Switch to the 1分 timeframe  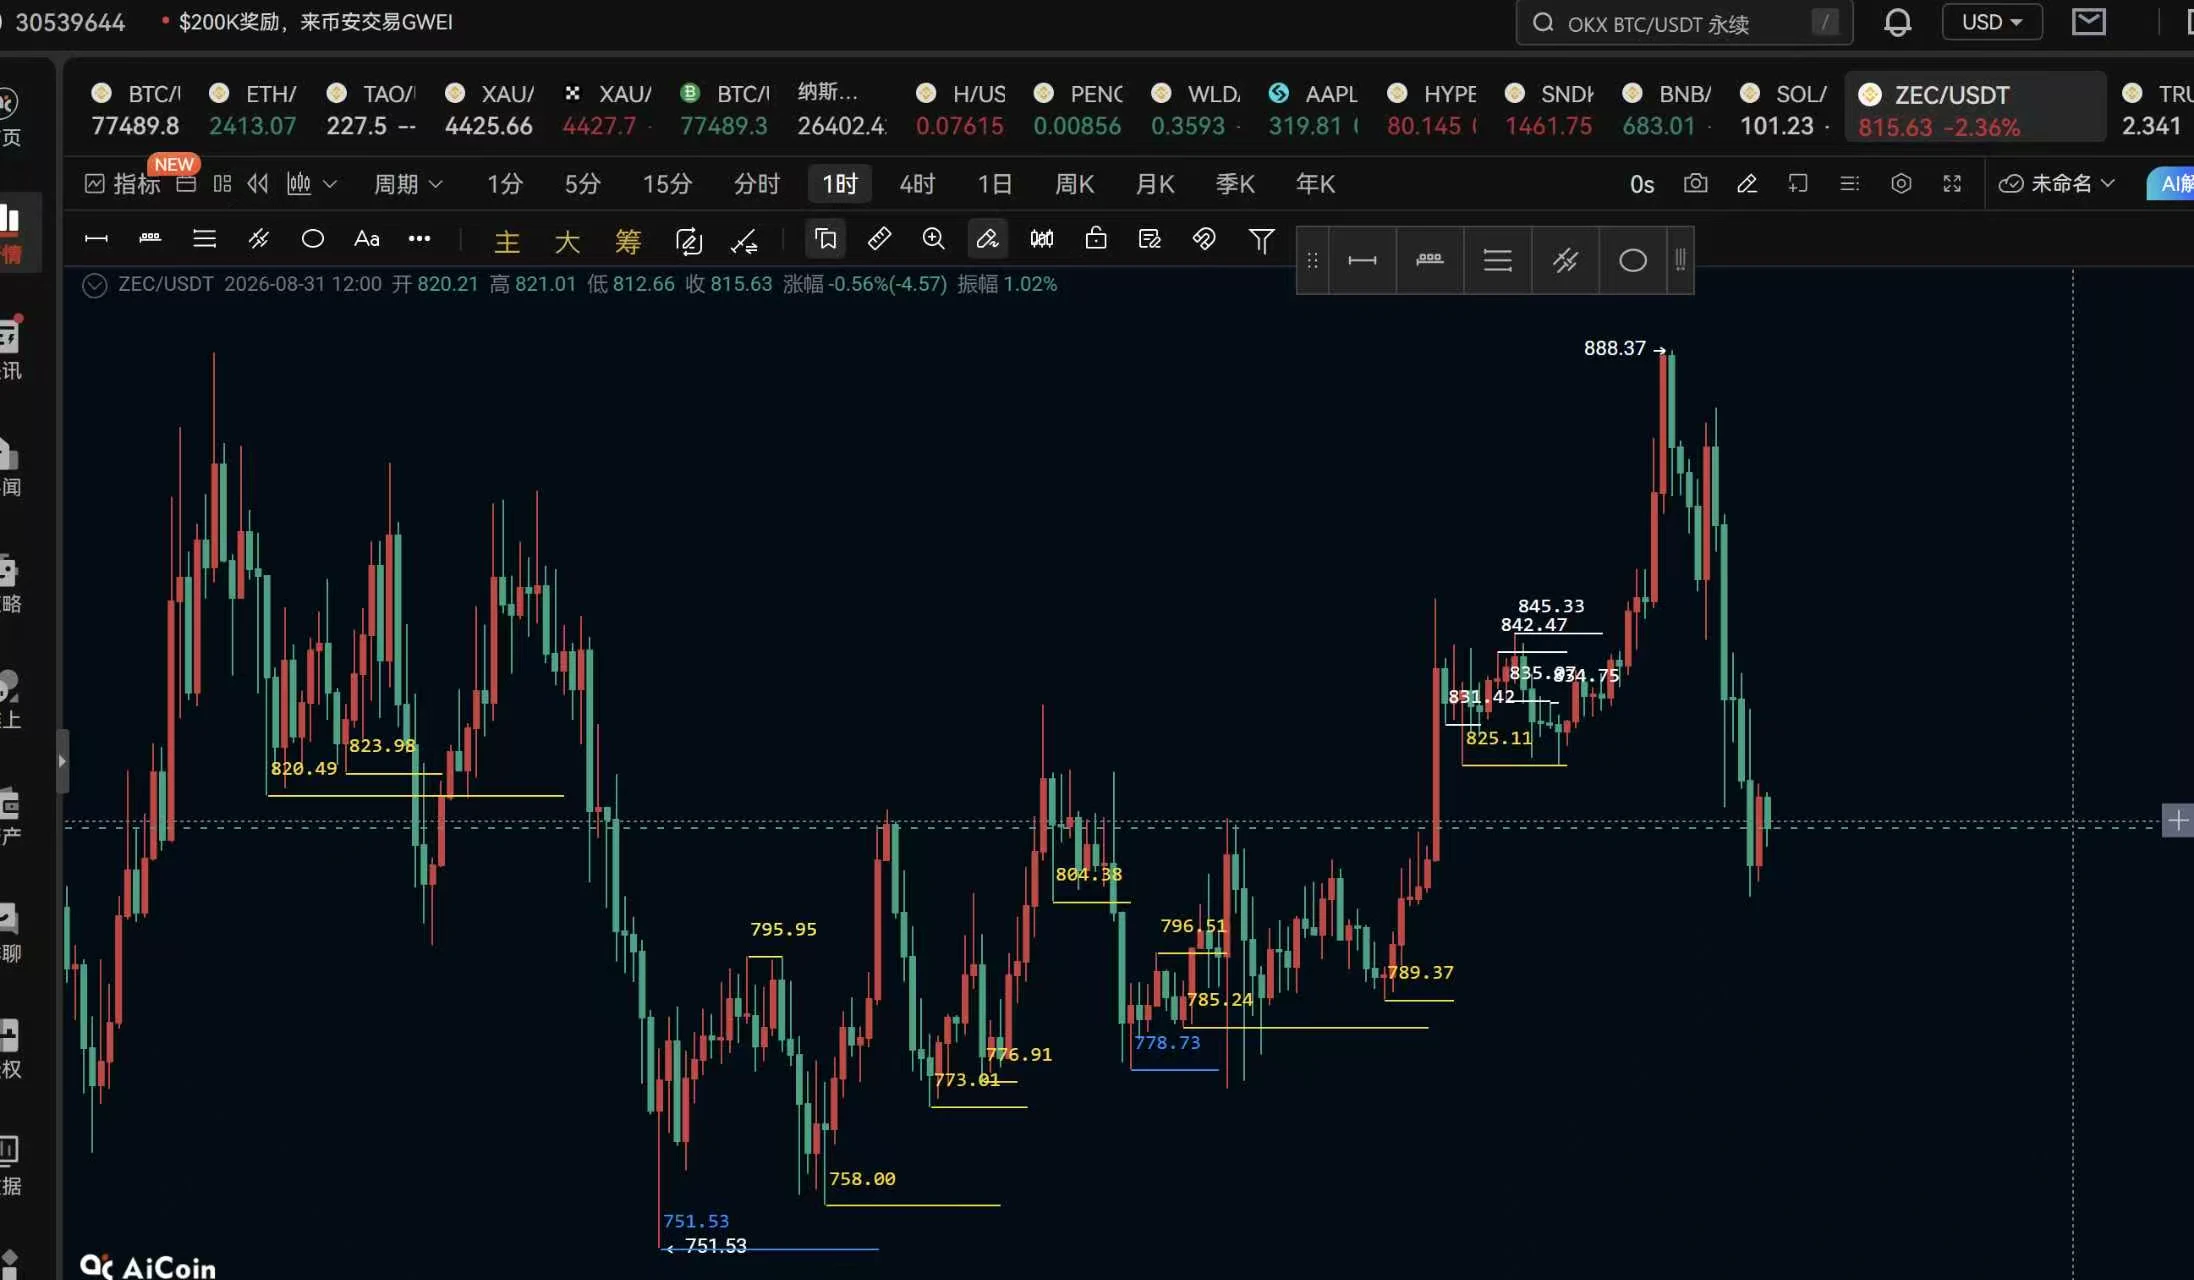505,184
